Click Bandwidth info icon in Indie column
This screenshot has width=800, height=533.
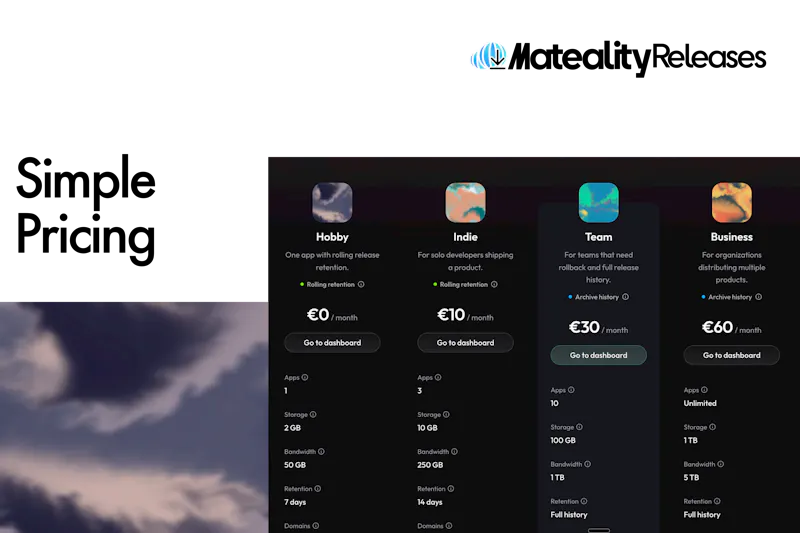click(x=455, y=451)
